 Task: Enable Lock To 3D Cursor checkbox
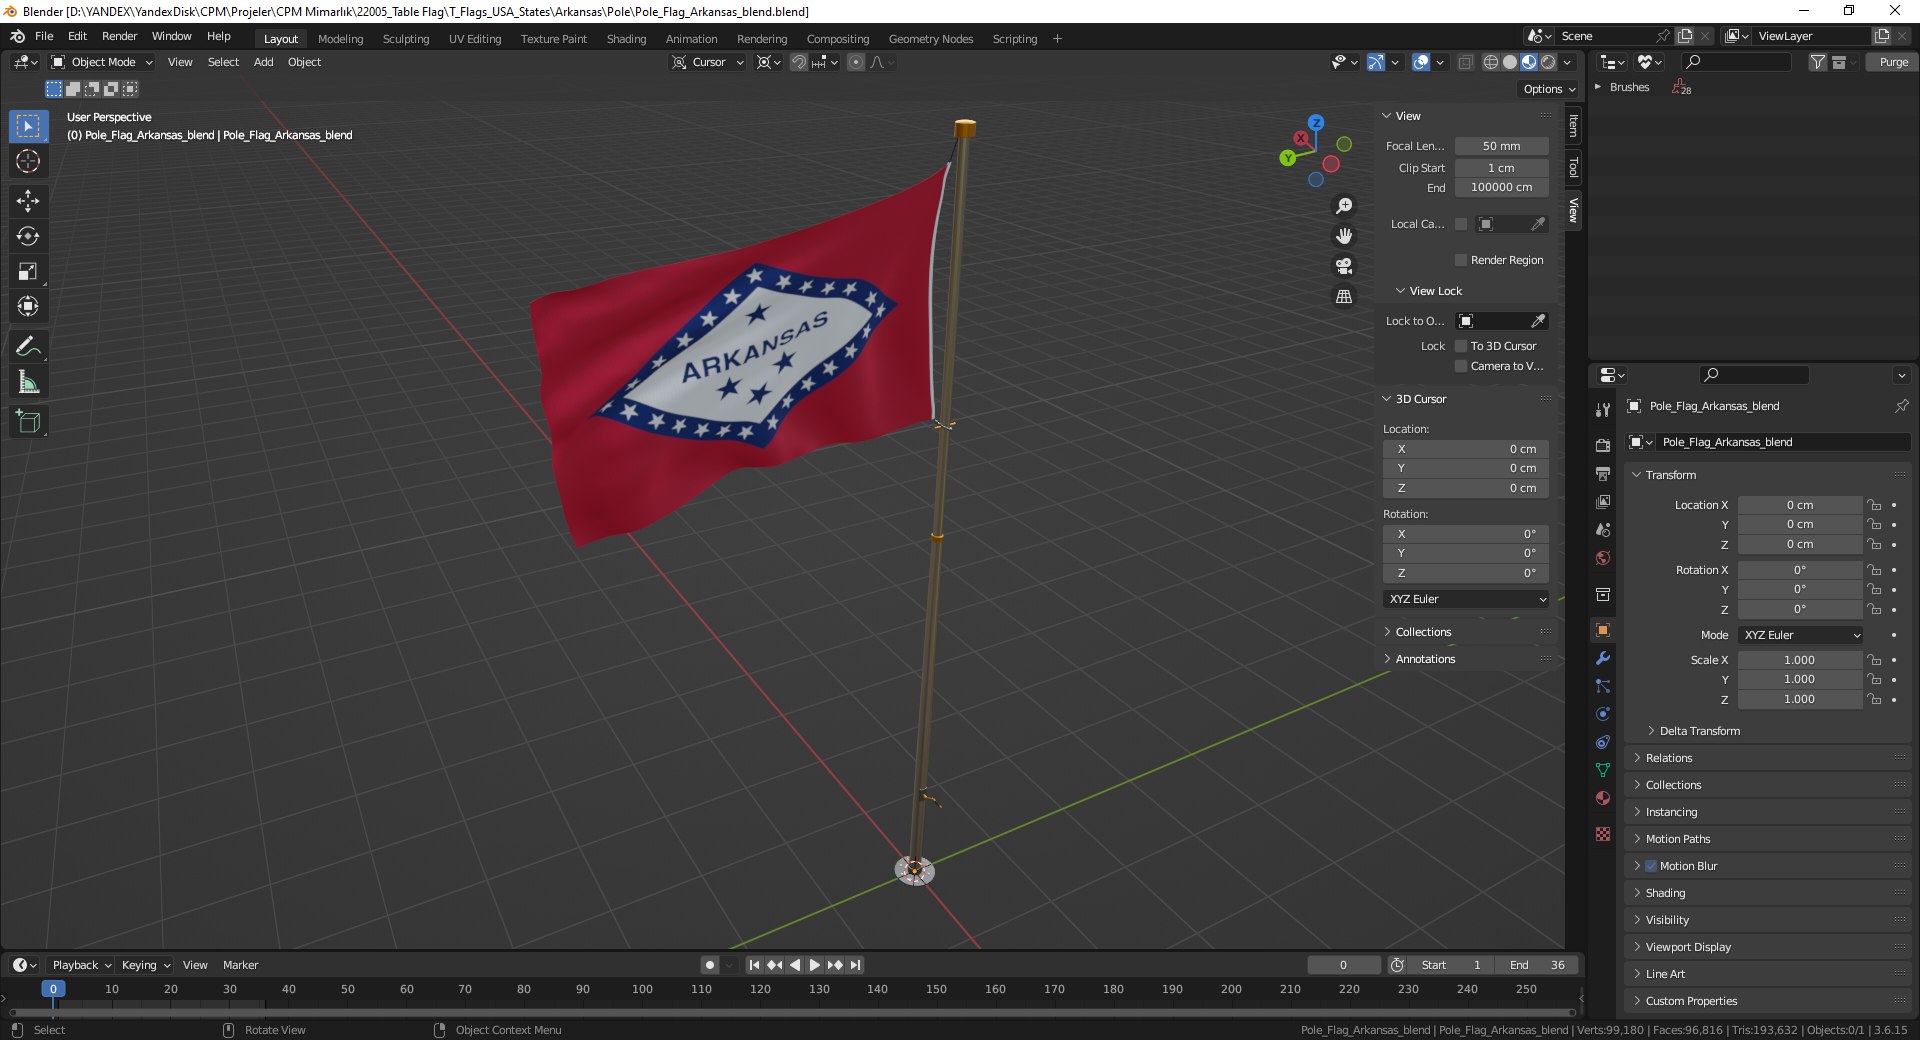tap(1461, 346)
